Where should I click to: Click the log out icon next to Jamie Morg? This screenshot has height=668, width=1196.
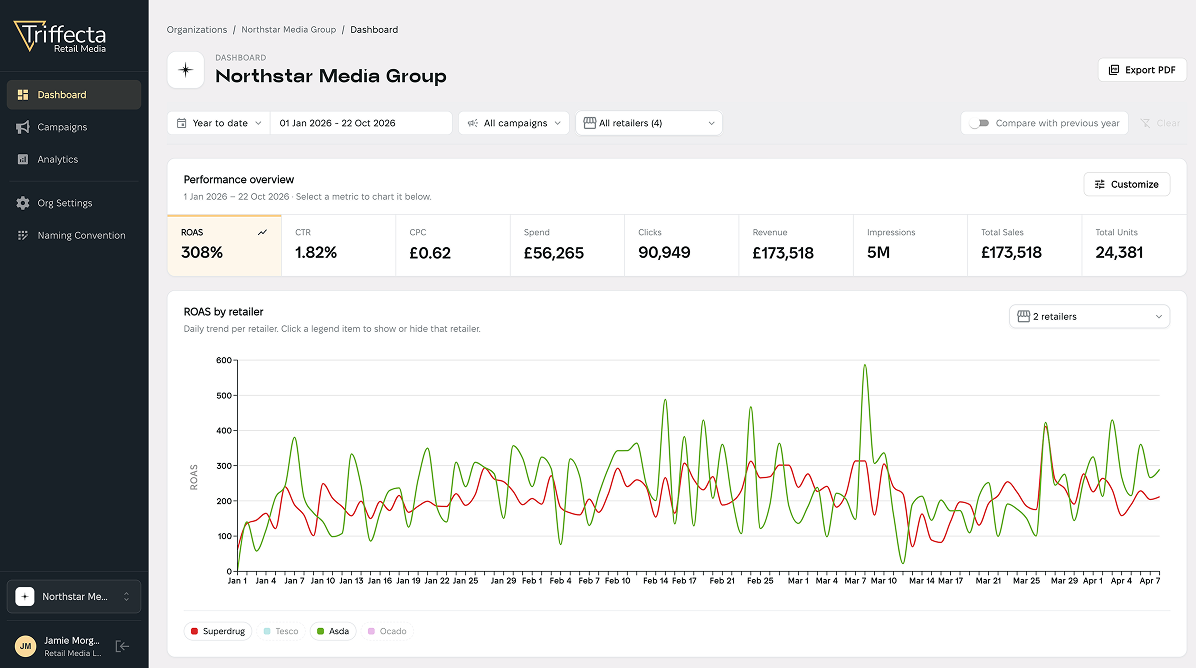(122, 647)
